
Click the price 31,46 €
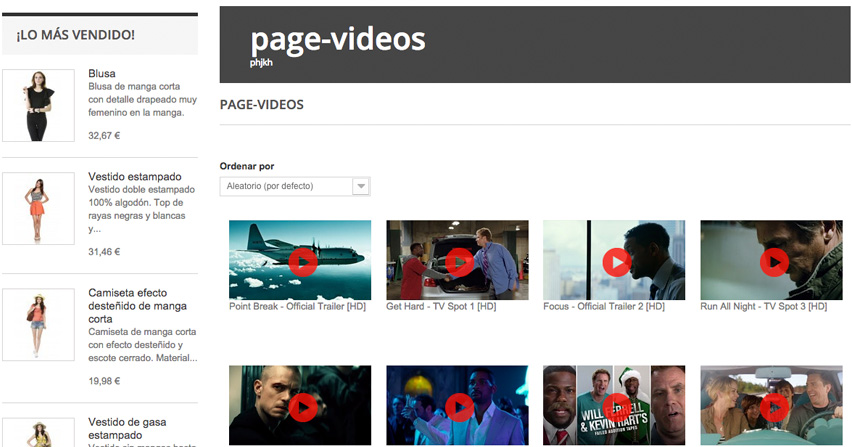(x=104, y=252)
